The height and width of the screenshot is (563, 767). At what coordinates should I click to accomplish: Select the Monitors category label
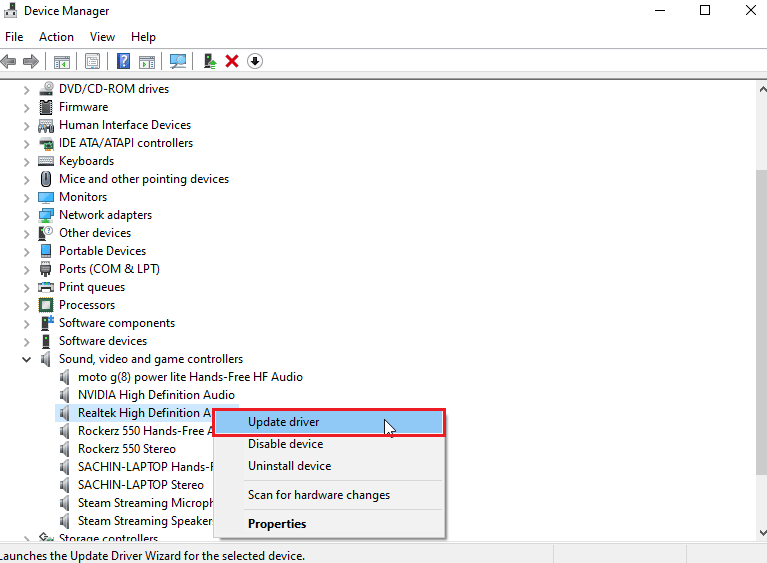pyautogui.click(x=83, y=197)
